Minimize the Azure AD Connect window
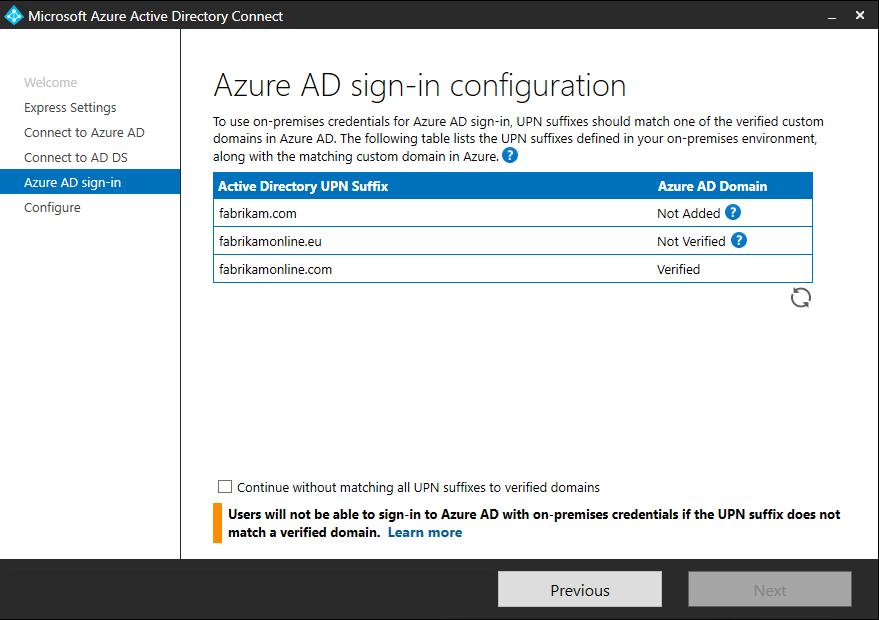The height and width of the screenshot is (620, 879). pos(830,16)
